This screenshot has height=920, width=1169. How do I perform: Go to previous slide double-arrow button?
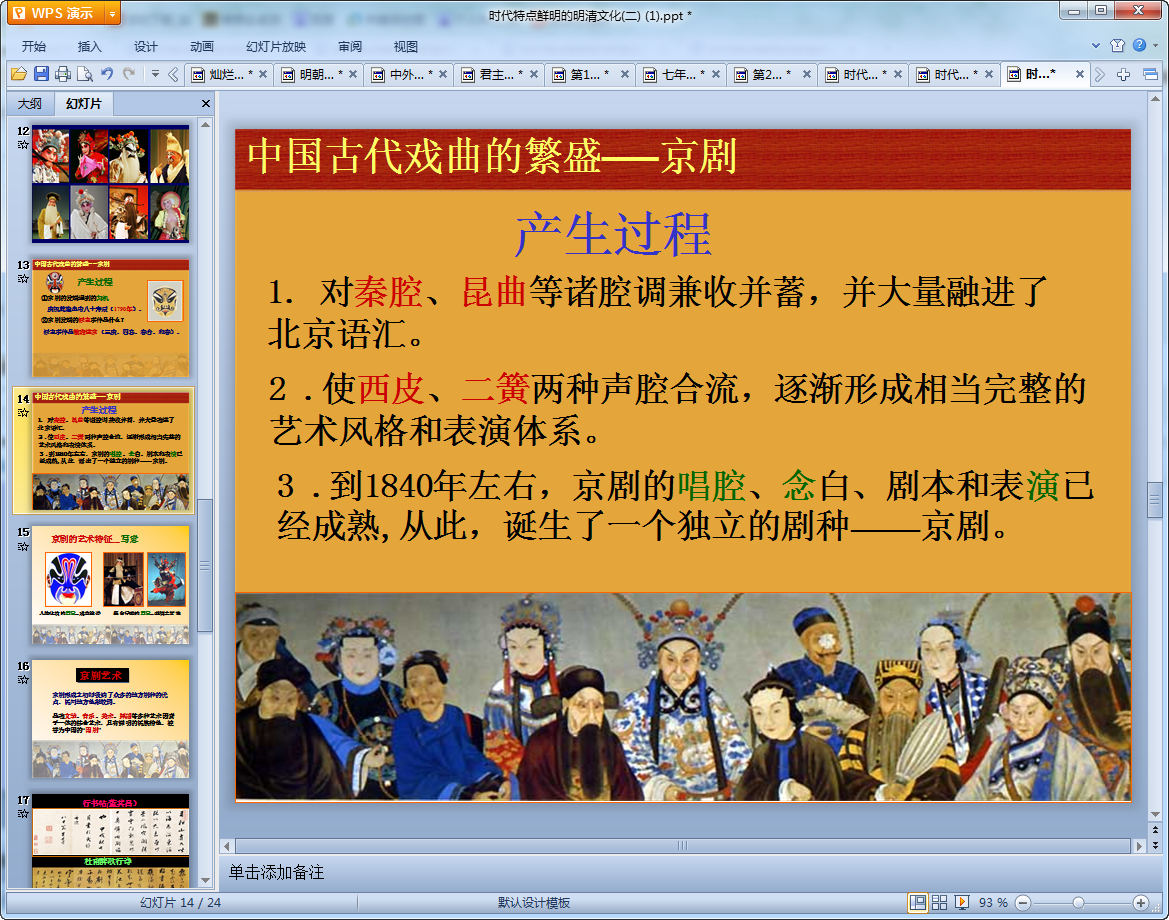pyautogui.click(x=1155, y=831)
